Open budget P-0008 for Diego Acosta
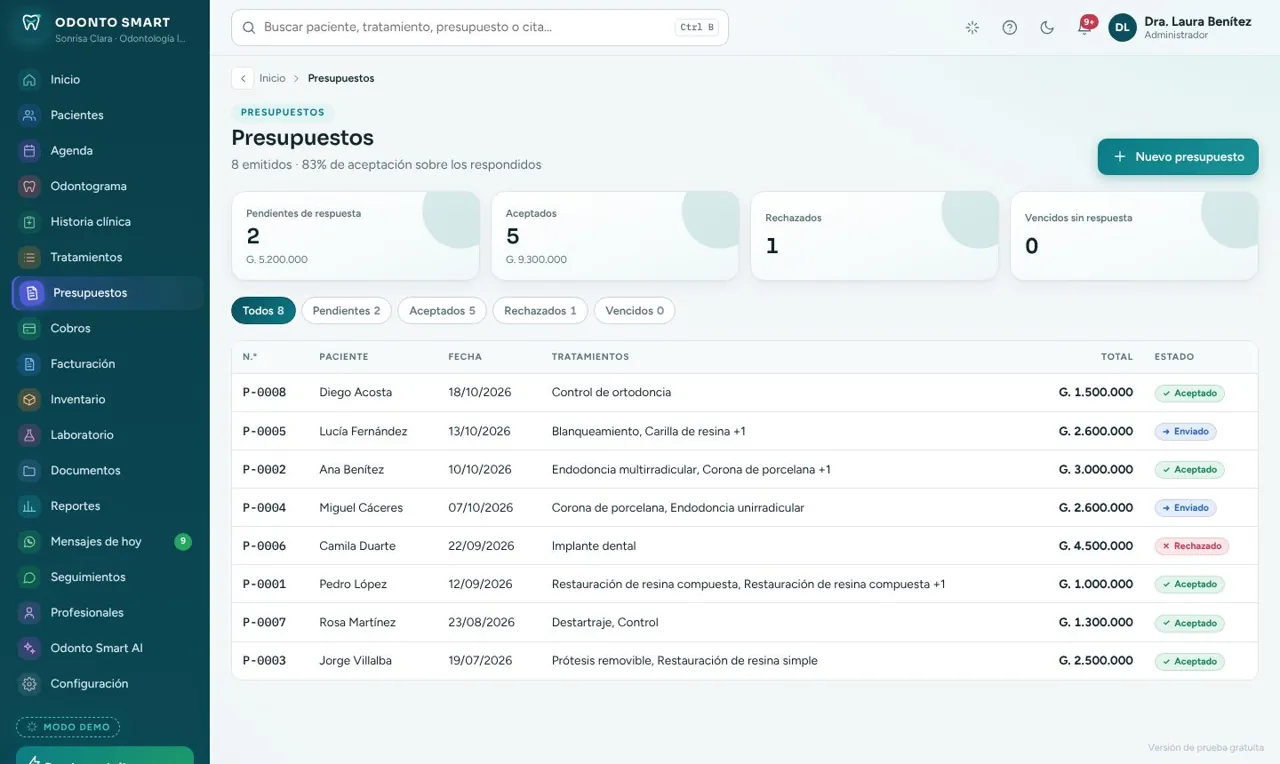This screenshot has width=1280, height=764. coord(744,393)
